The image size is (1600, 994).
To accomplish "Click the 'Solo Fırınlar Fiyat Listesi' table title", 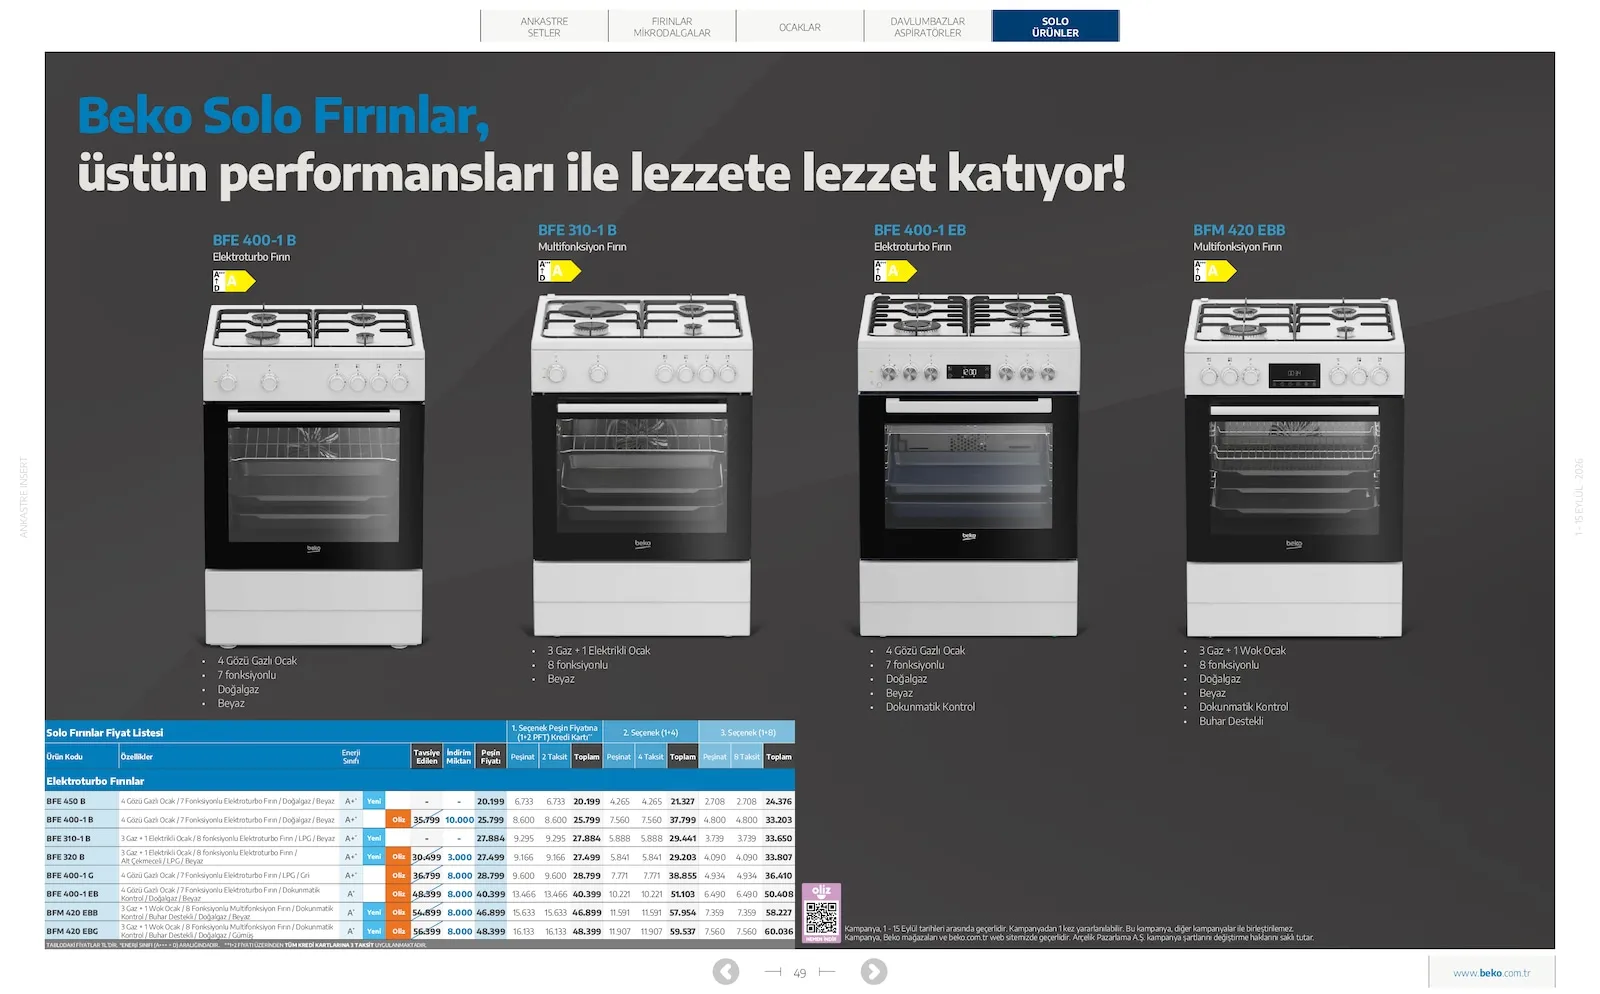I will (105, 733).
